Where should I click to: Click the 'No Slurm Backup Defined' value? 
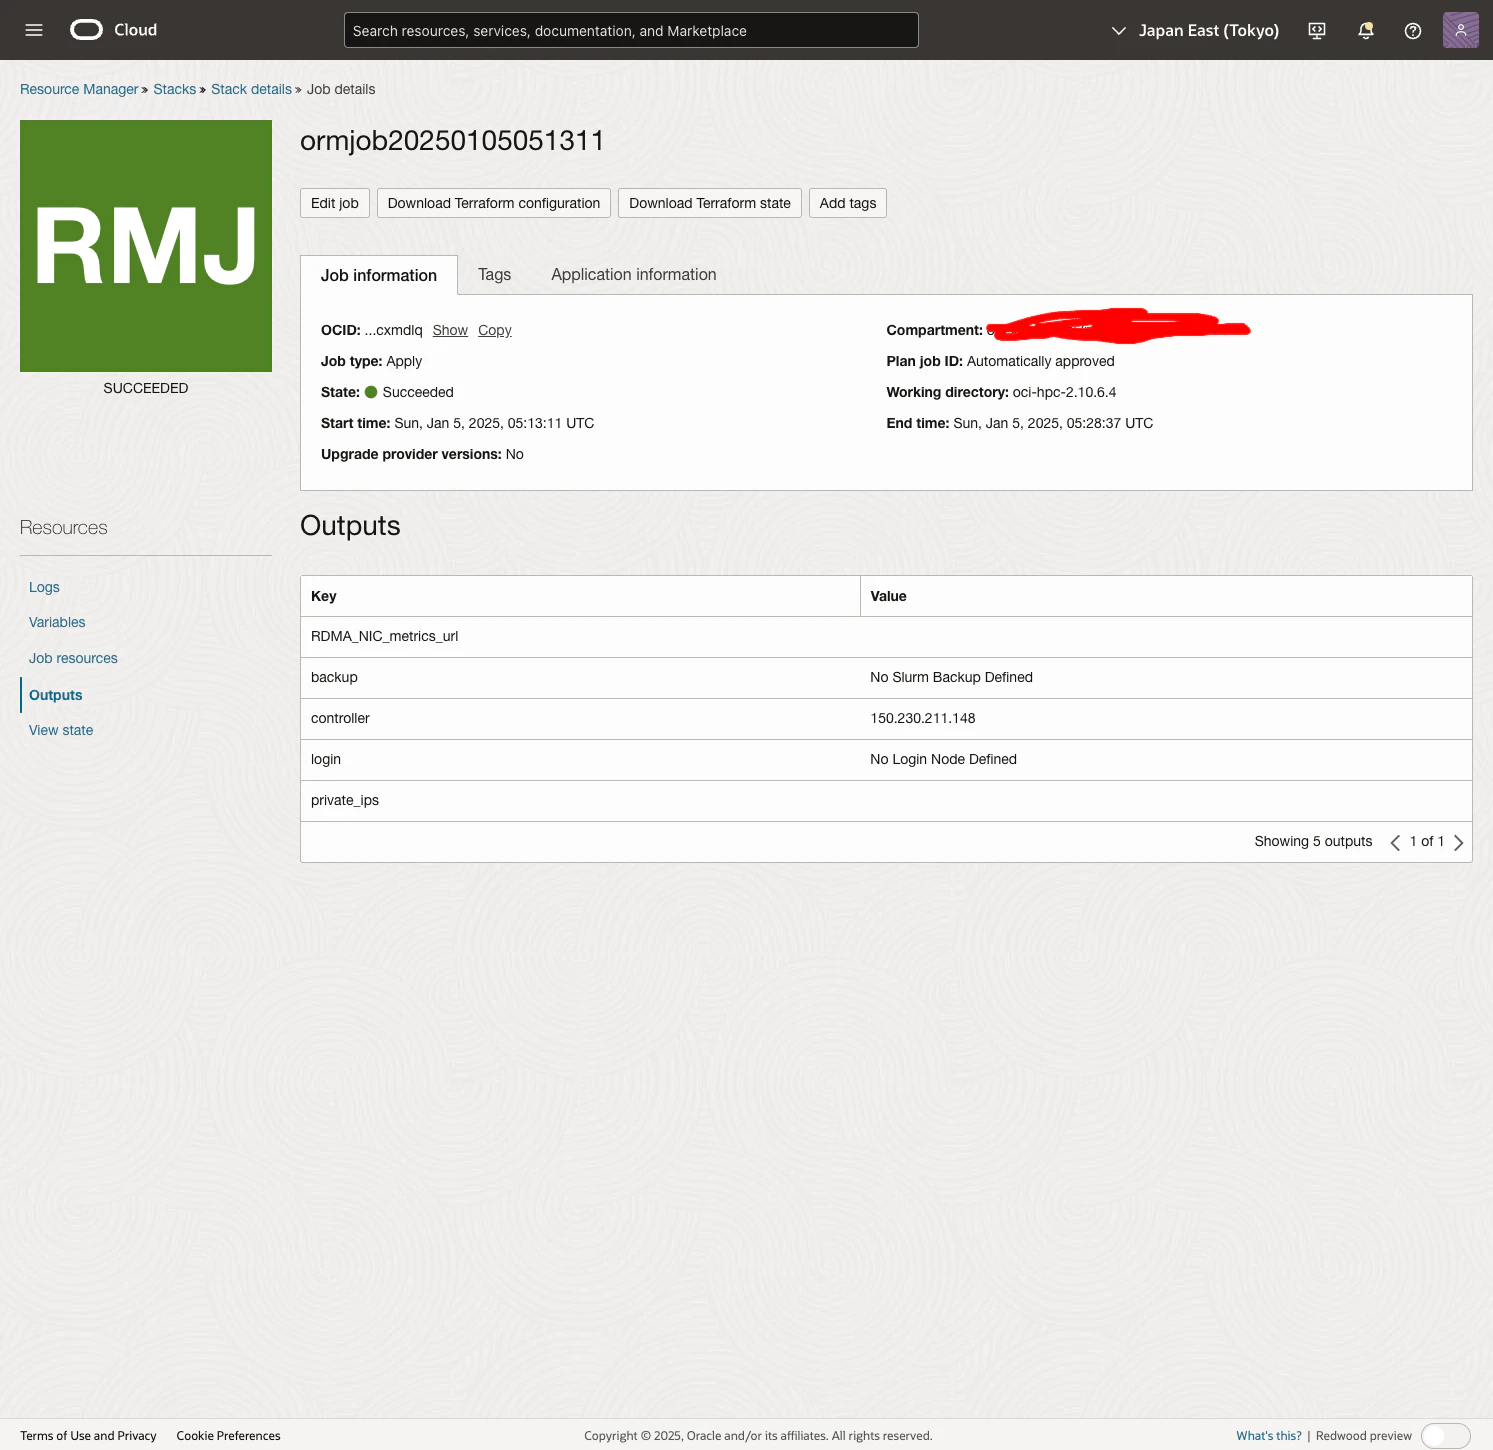click(951, 677)
